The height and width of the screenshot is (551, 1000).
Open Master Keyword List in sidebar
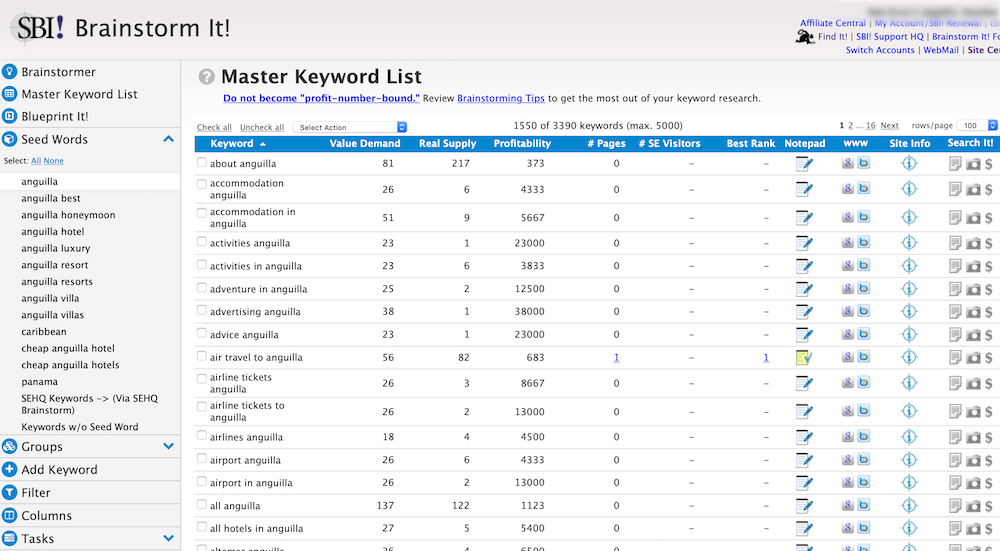[x=79, y=94]
